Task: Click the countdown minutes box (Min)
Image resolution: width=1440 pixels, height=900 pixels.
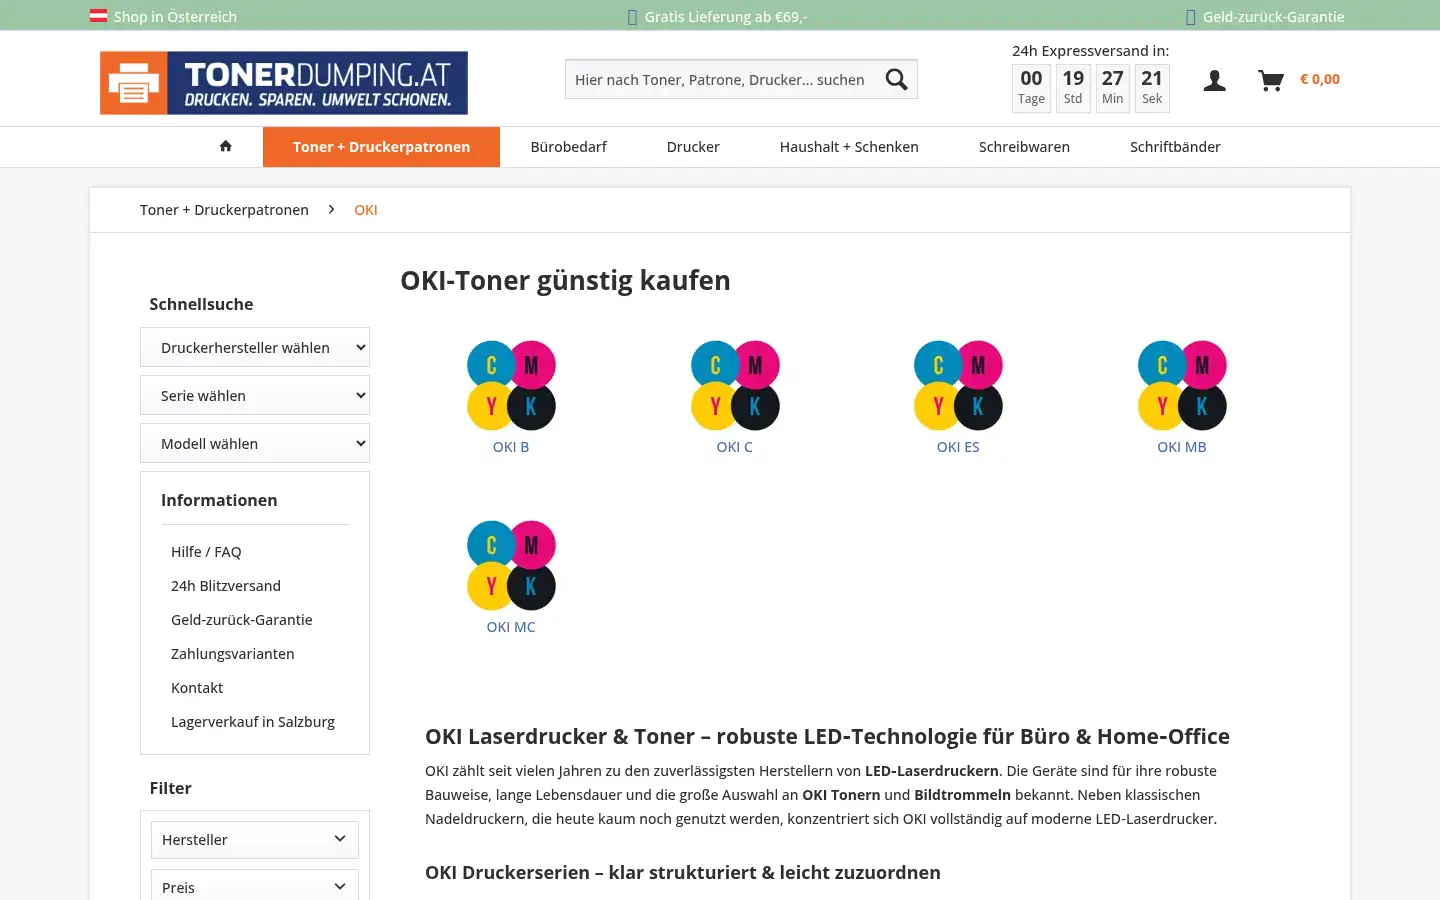Action: pos(1113,87)
